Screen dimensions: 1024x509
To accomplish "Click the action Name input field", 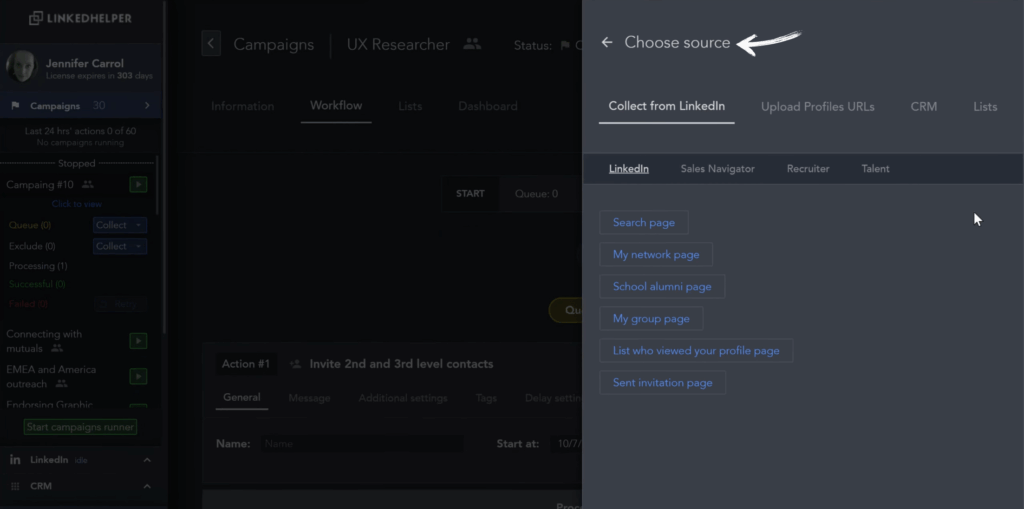I will pyautogui.click(x=362, y=443).
